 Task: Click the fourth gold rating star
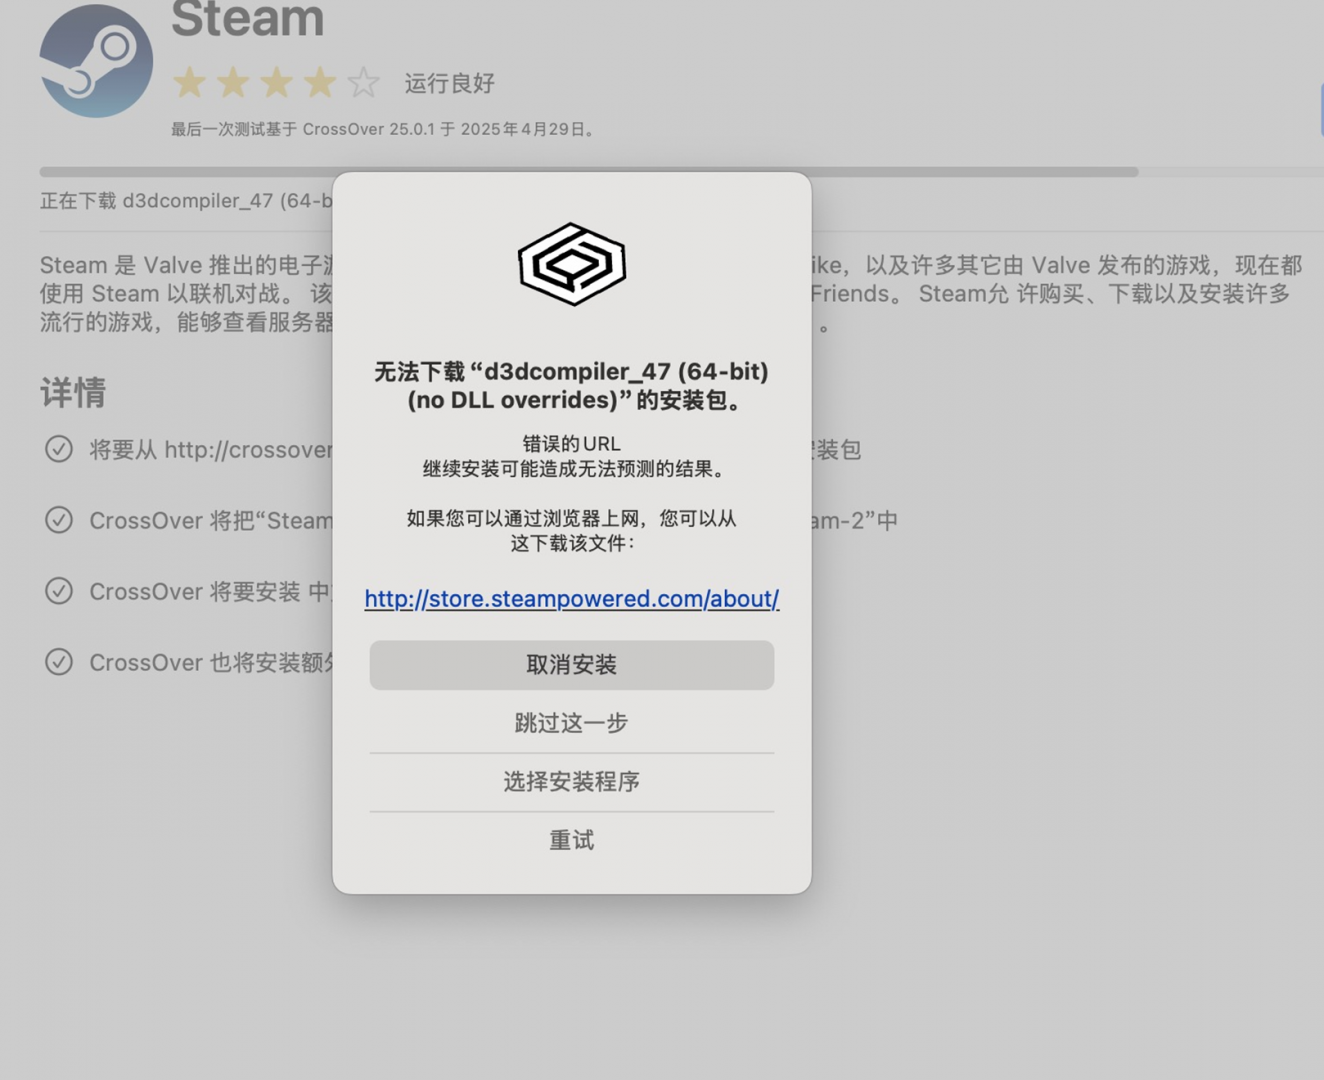[320, 83]
